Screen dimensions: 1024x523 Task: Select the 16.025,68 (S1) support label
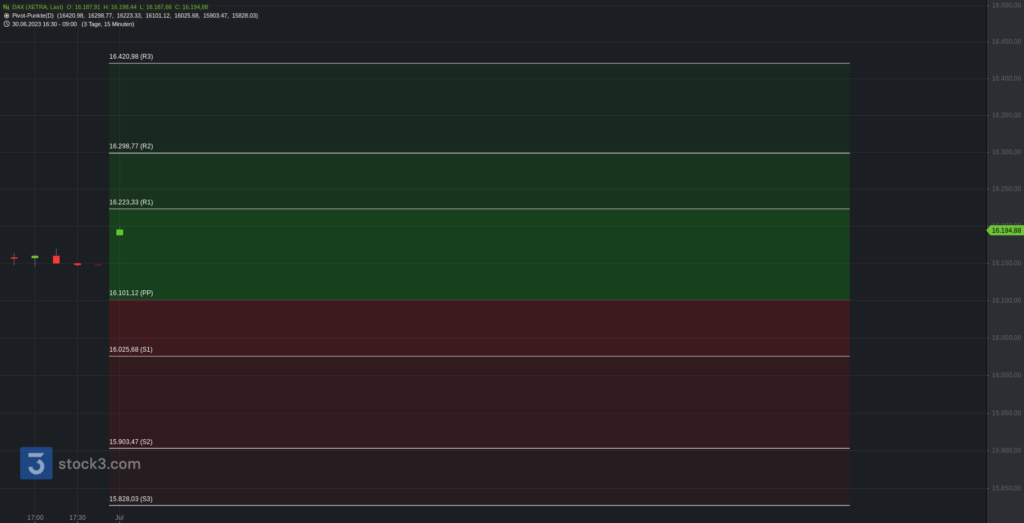click(131, 349)
